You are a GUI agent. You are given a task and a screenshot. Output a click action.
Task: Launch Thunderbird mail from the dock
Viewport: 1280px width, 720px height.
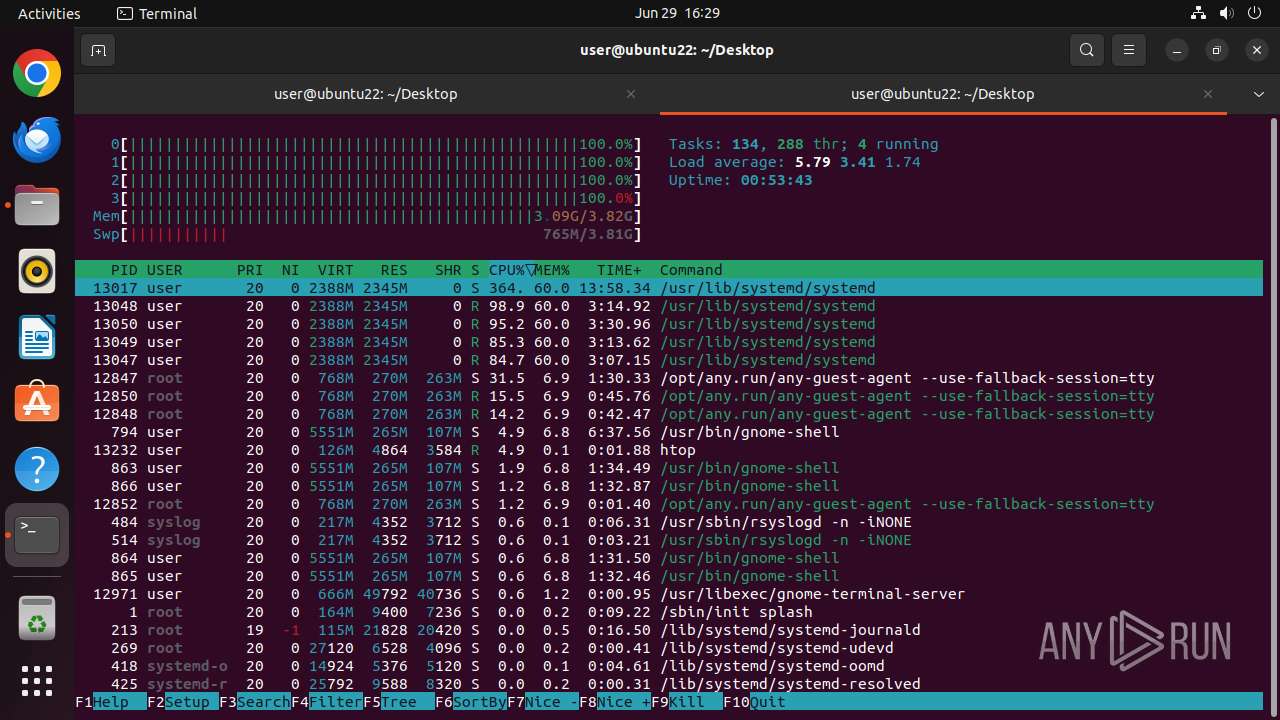point(37,139)
